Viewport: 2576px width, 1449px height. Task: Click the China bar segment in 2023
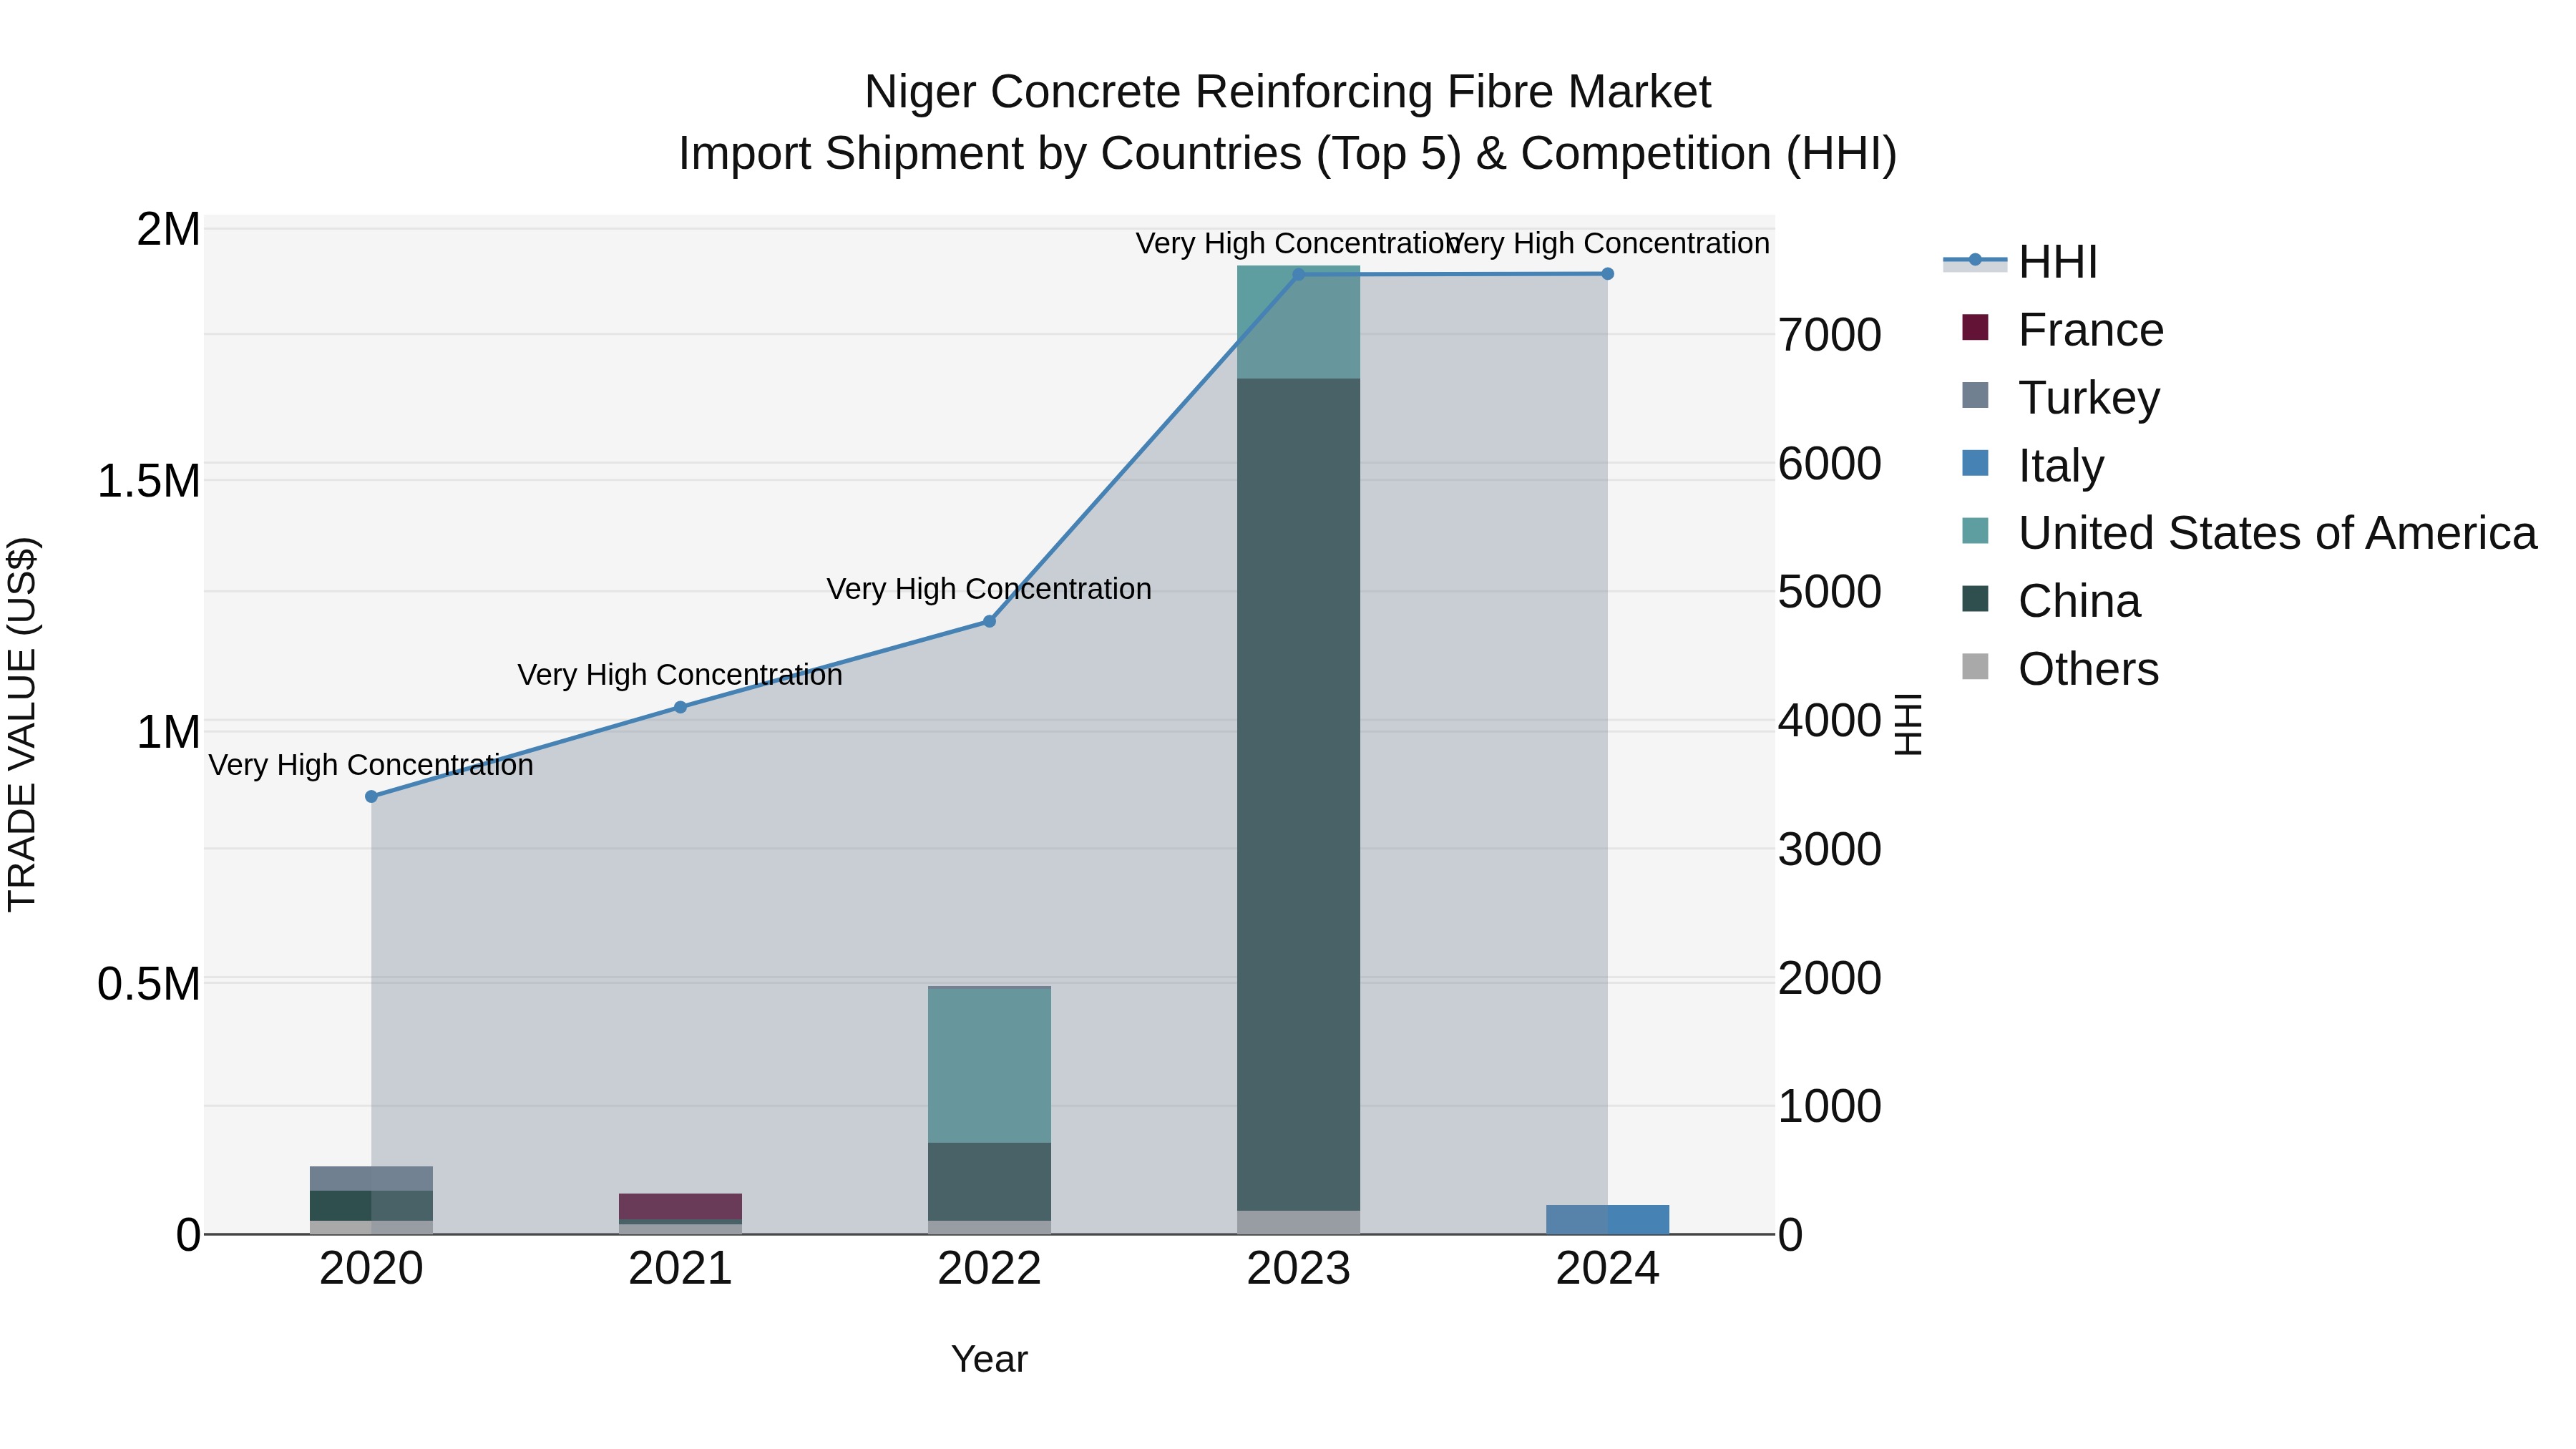(1298, 794)
